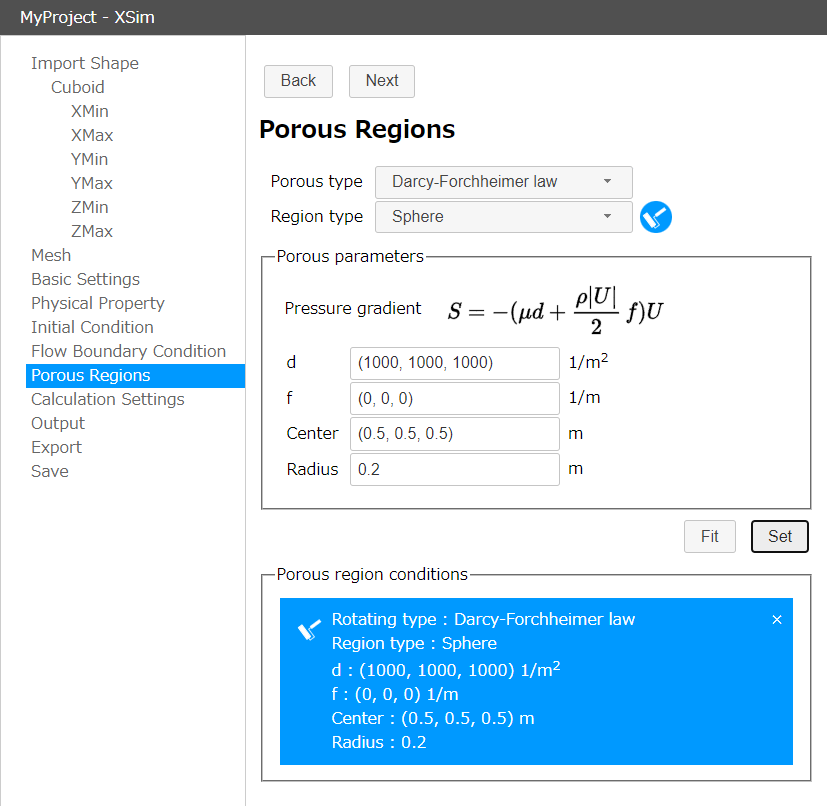Click the 'Porous parameters' group label
This screenshot has width=827, height=806.
[x=350, y=256]
